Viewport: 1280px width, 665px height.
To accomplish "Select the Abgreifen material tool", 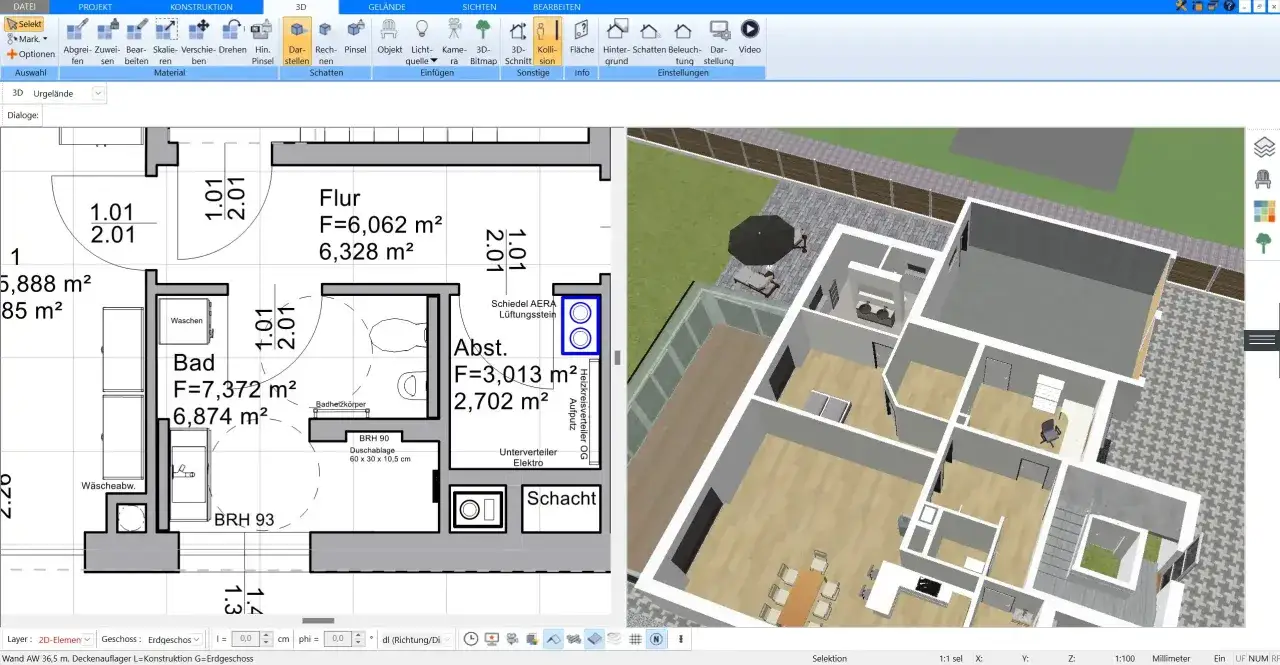I will point(77,41).
